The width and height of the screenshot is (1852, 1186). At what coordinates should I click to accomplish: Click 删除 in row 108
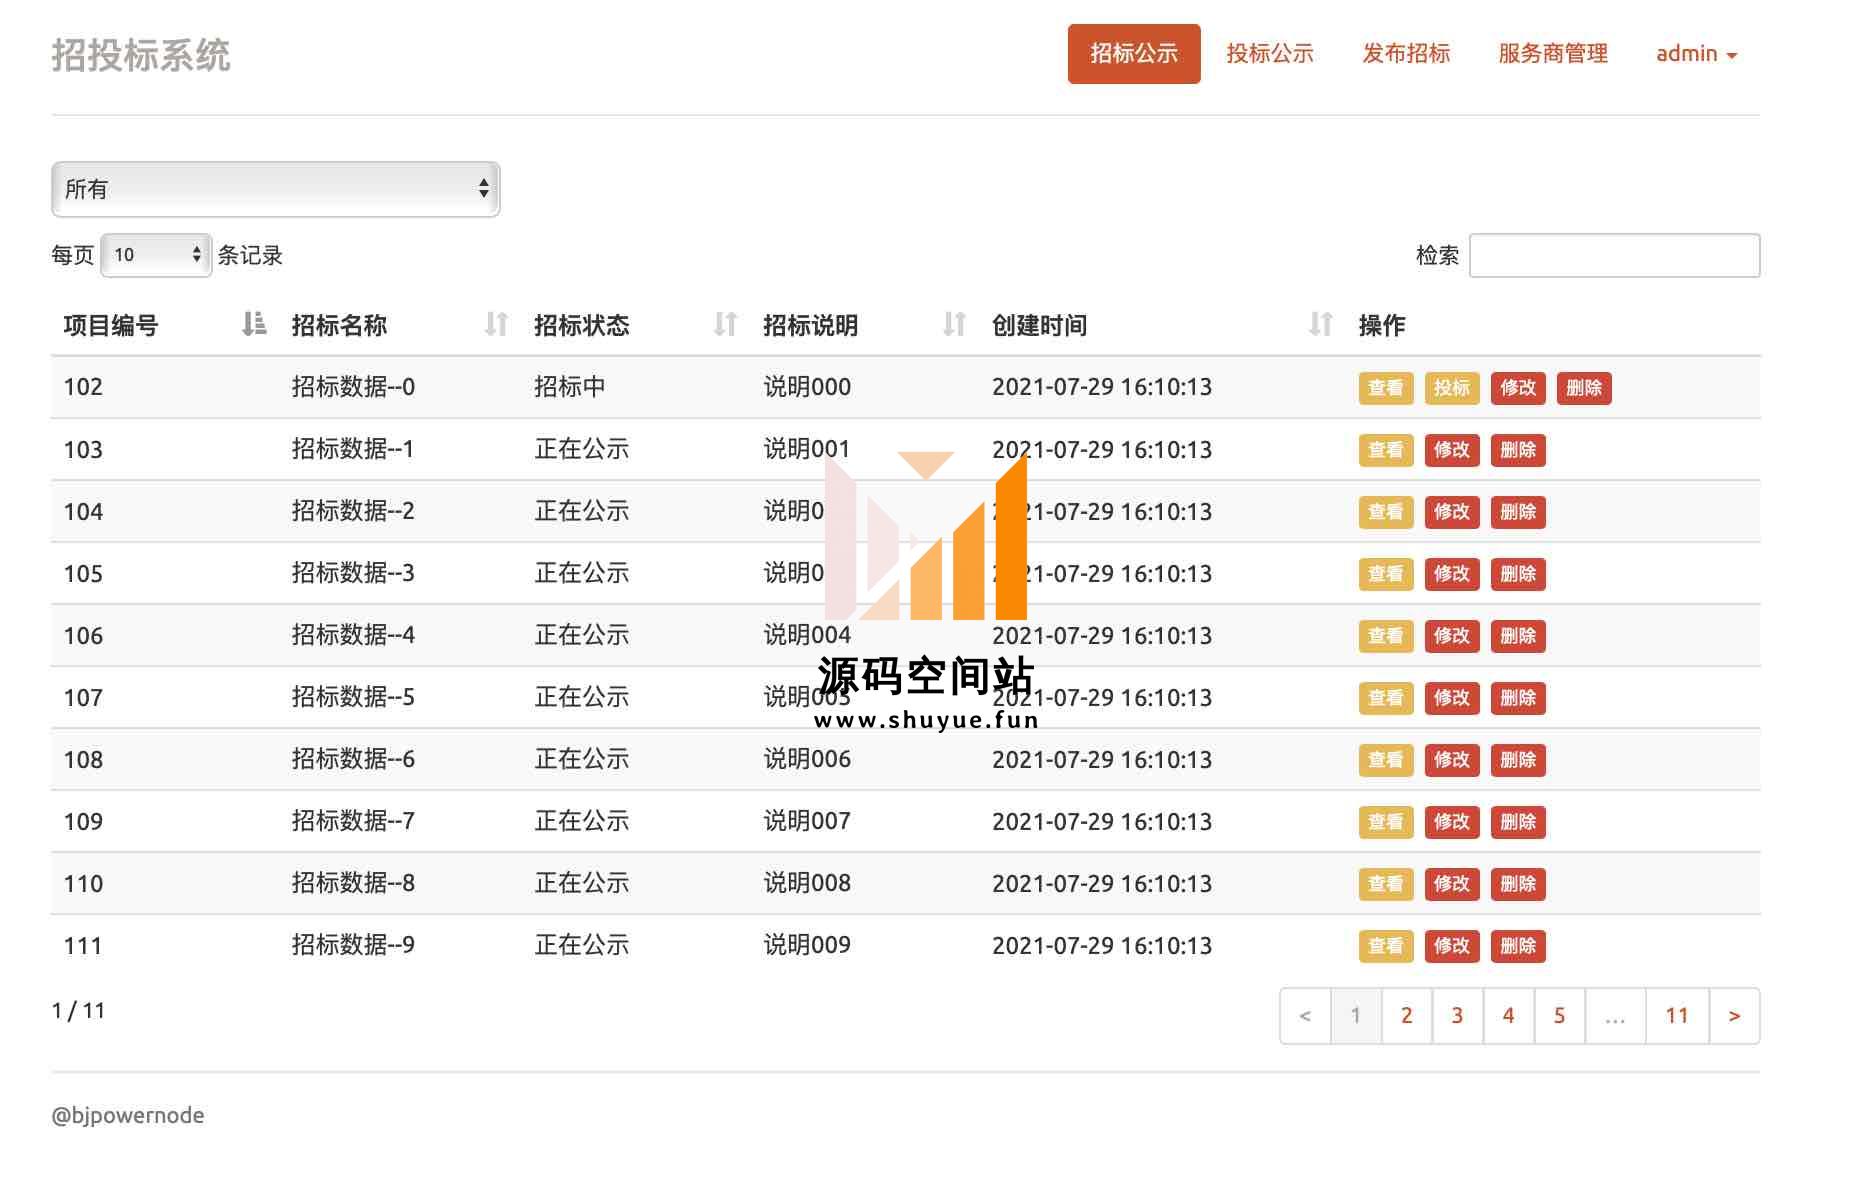pyautogui.click(x=1518, y=760)
